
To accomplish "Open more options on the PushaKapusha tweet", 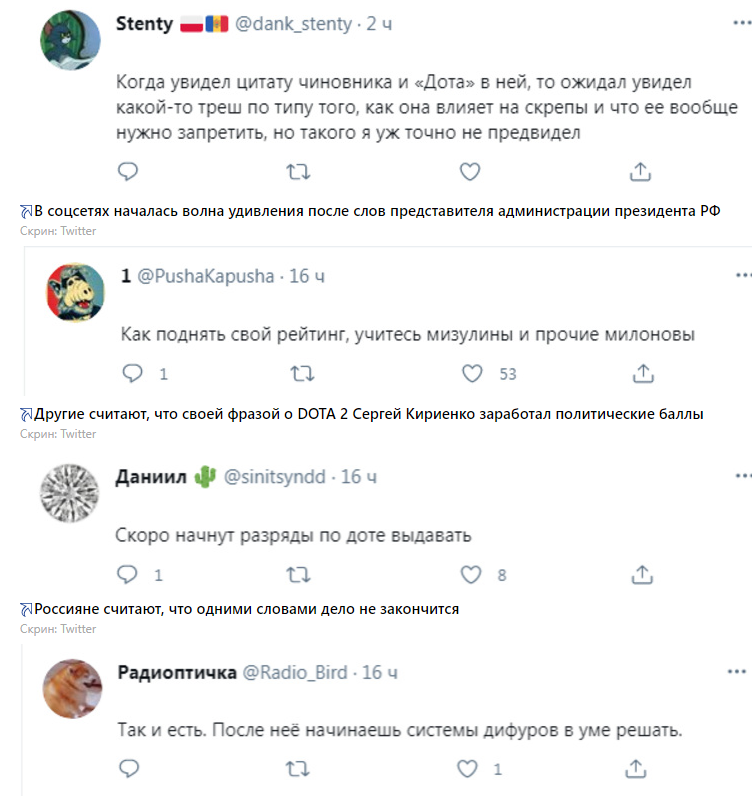I will [741, 274].
